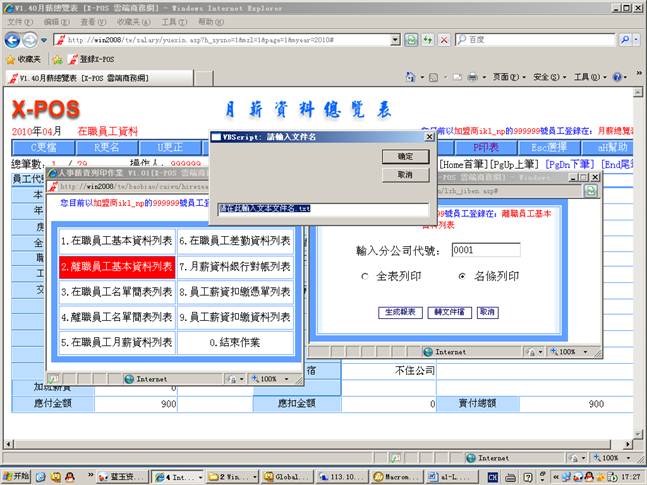This screenshot has width=647, height=485.
Task: Click the printer icon in command bar
Action: click(472, 77)
